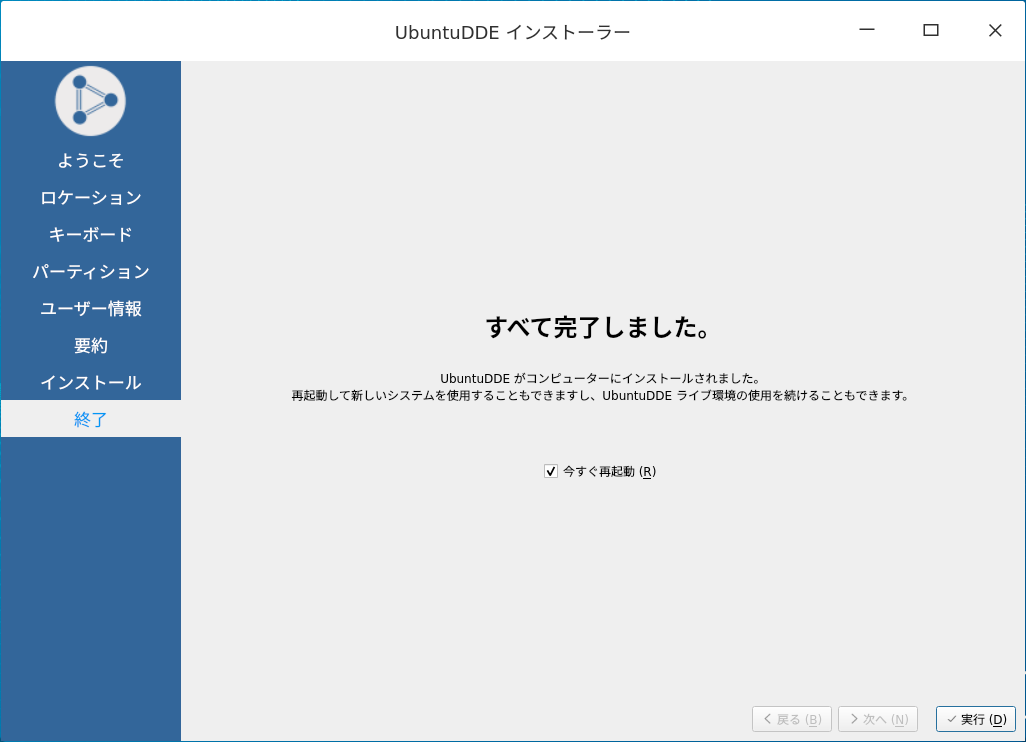Select the パーティション step in sidebar

point(90,272)
